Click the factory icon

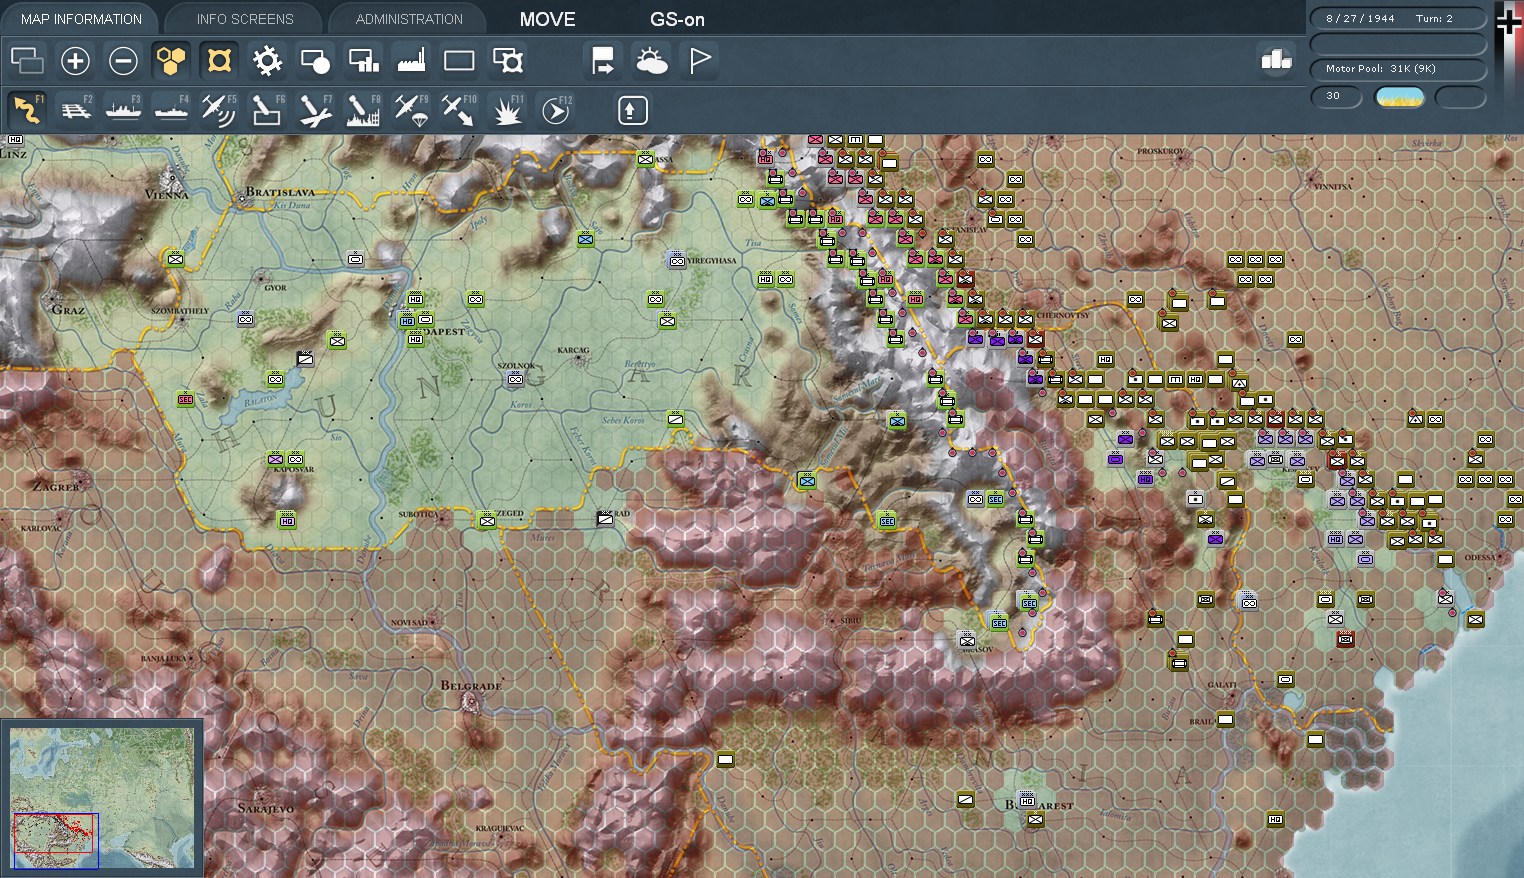point(411,61)
